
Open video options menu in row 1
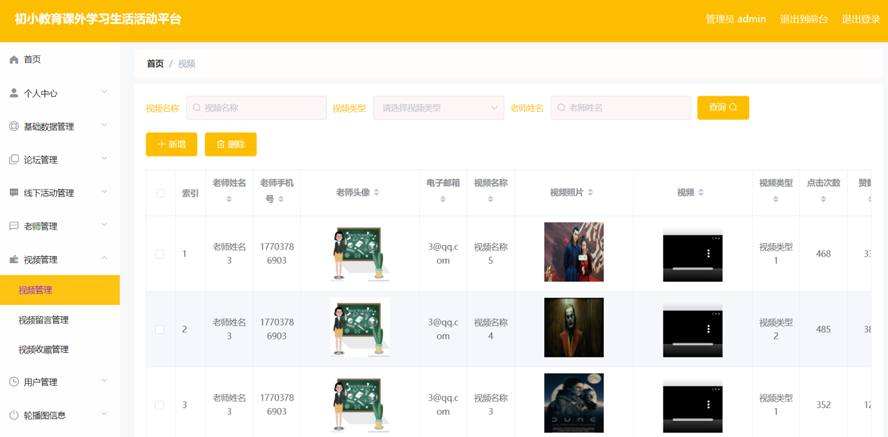(x=708, y=254)
